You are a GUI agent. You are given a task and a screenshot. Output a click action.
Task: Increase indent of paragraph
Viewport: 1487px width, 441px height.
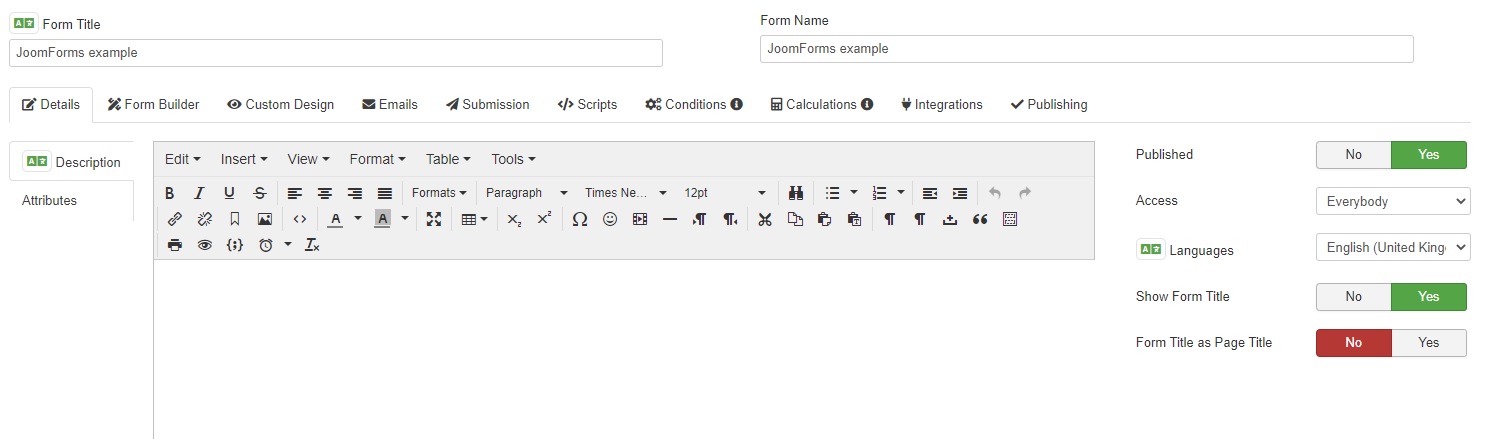(x=960, y=193)
